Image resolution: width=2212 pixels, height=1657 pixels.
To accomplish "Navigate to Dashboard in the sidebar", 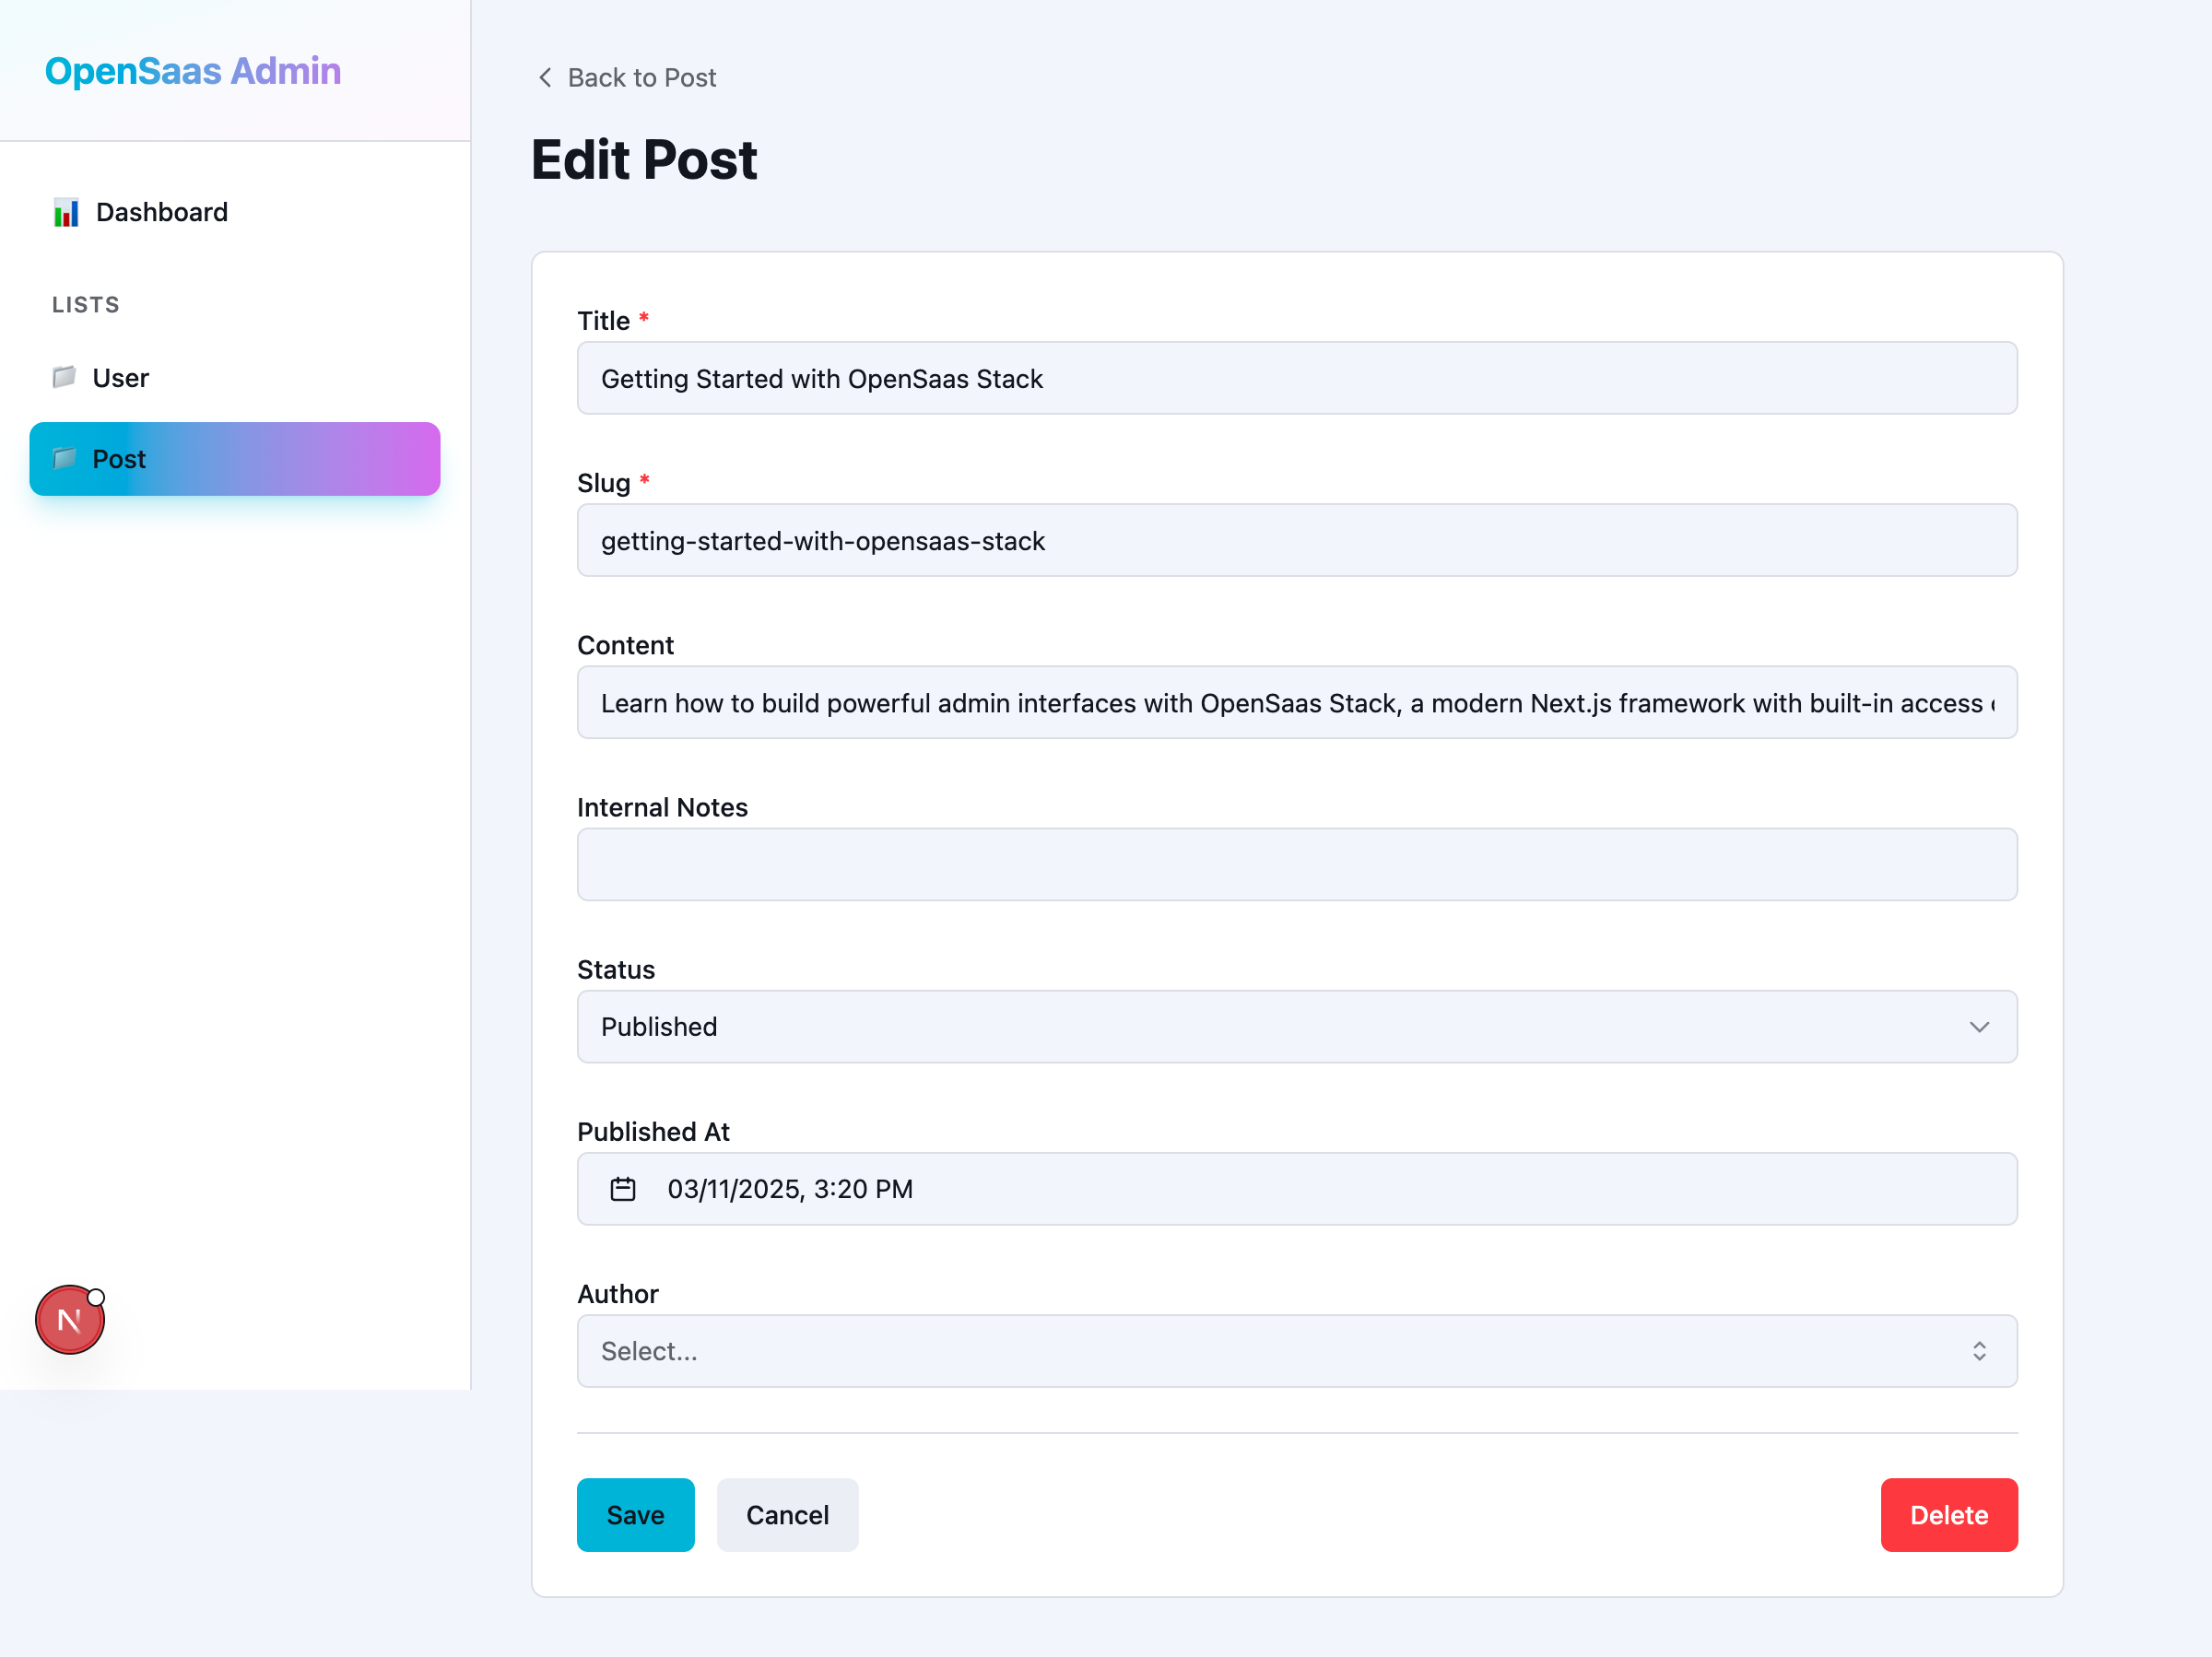I will (x=161, y=212).
